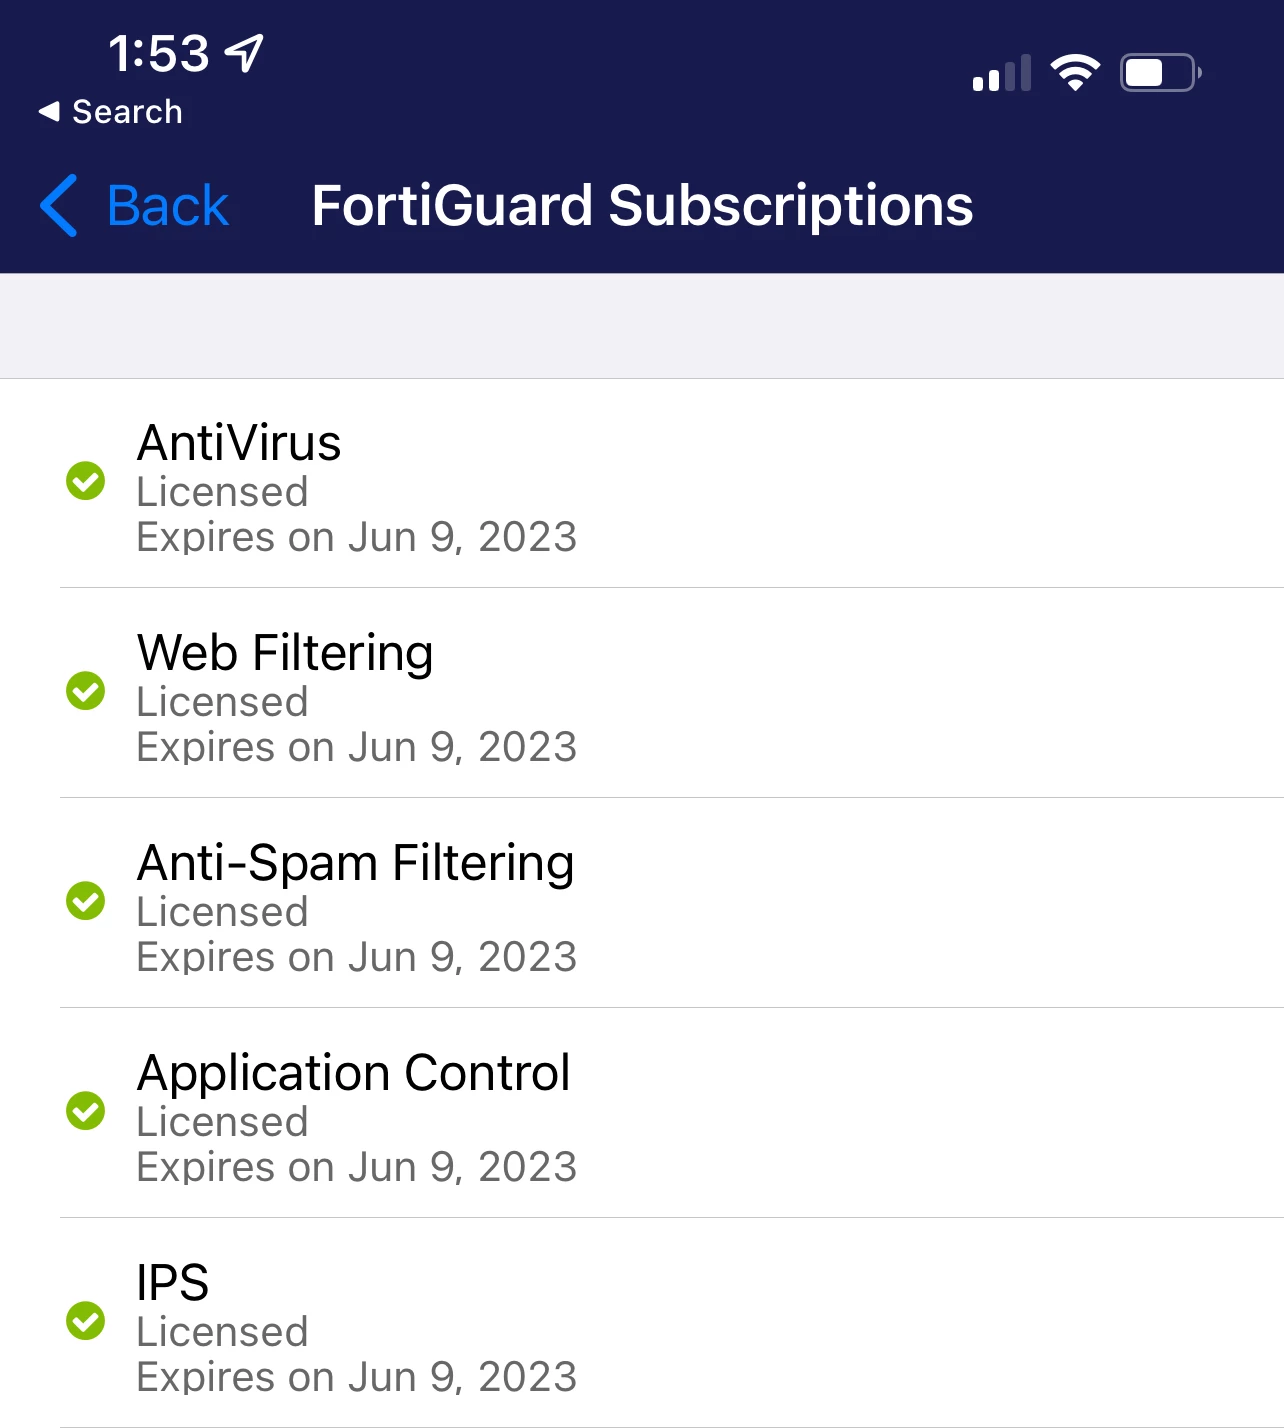Tap the blue Back chevron arrow
Screen dimensions: 1284x1428
(59, 205)
